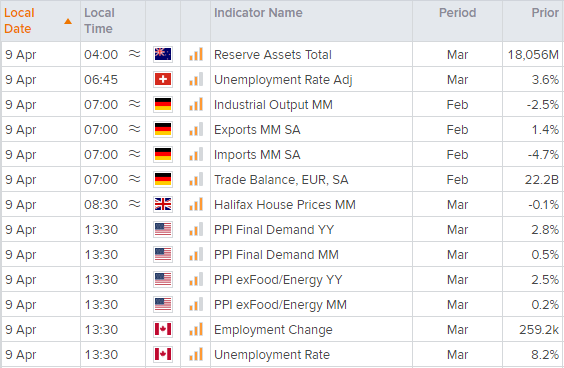Viewport: 564px width, 368px height.
Task: Open the Trade Balance, EUR, SA indicator
Action: pos(281,180)
